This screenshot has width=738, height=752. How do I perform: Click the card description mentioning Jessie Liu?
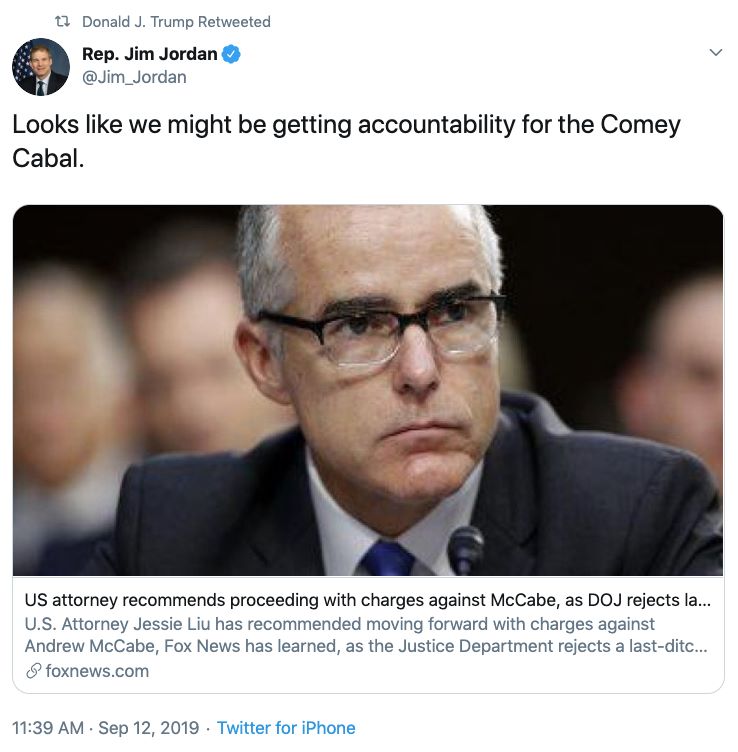[367, 635]
